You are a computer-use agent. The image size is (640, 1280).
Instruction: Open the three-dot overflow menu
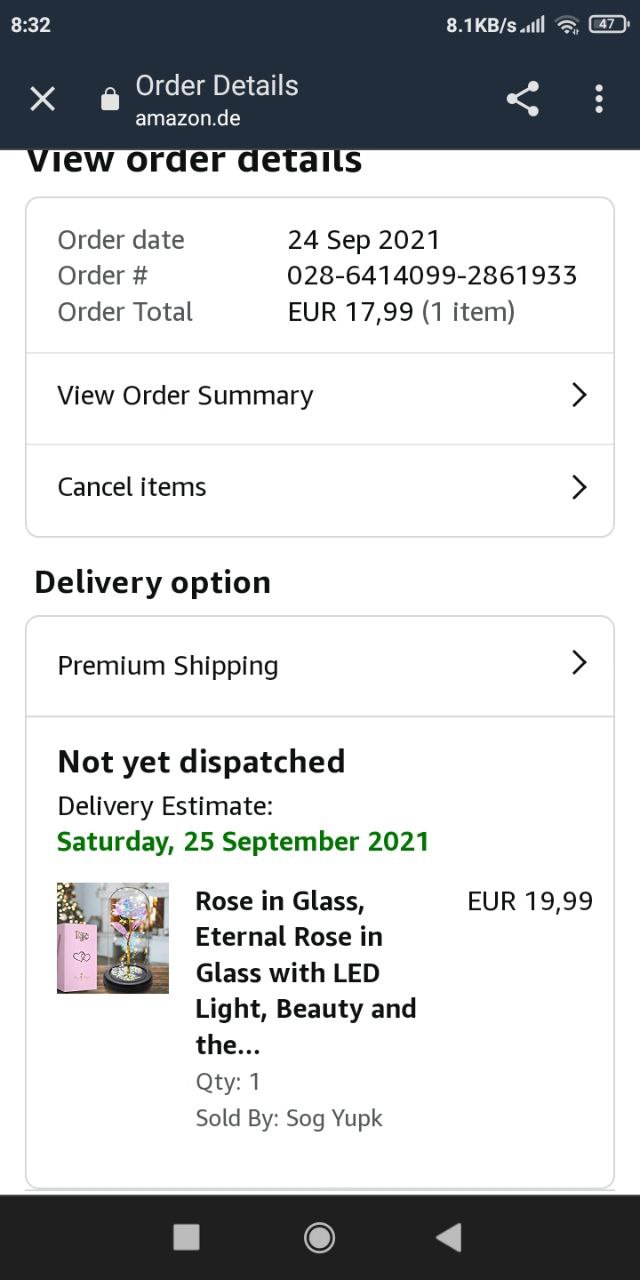(x=598, y=99)
